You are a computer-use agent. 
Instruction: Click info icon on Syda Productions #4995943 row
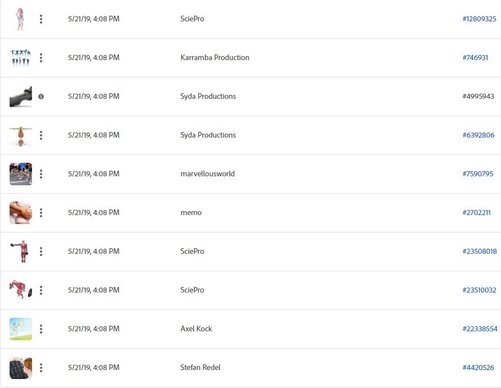41,97
